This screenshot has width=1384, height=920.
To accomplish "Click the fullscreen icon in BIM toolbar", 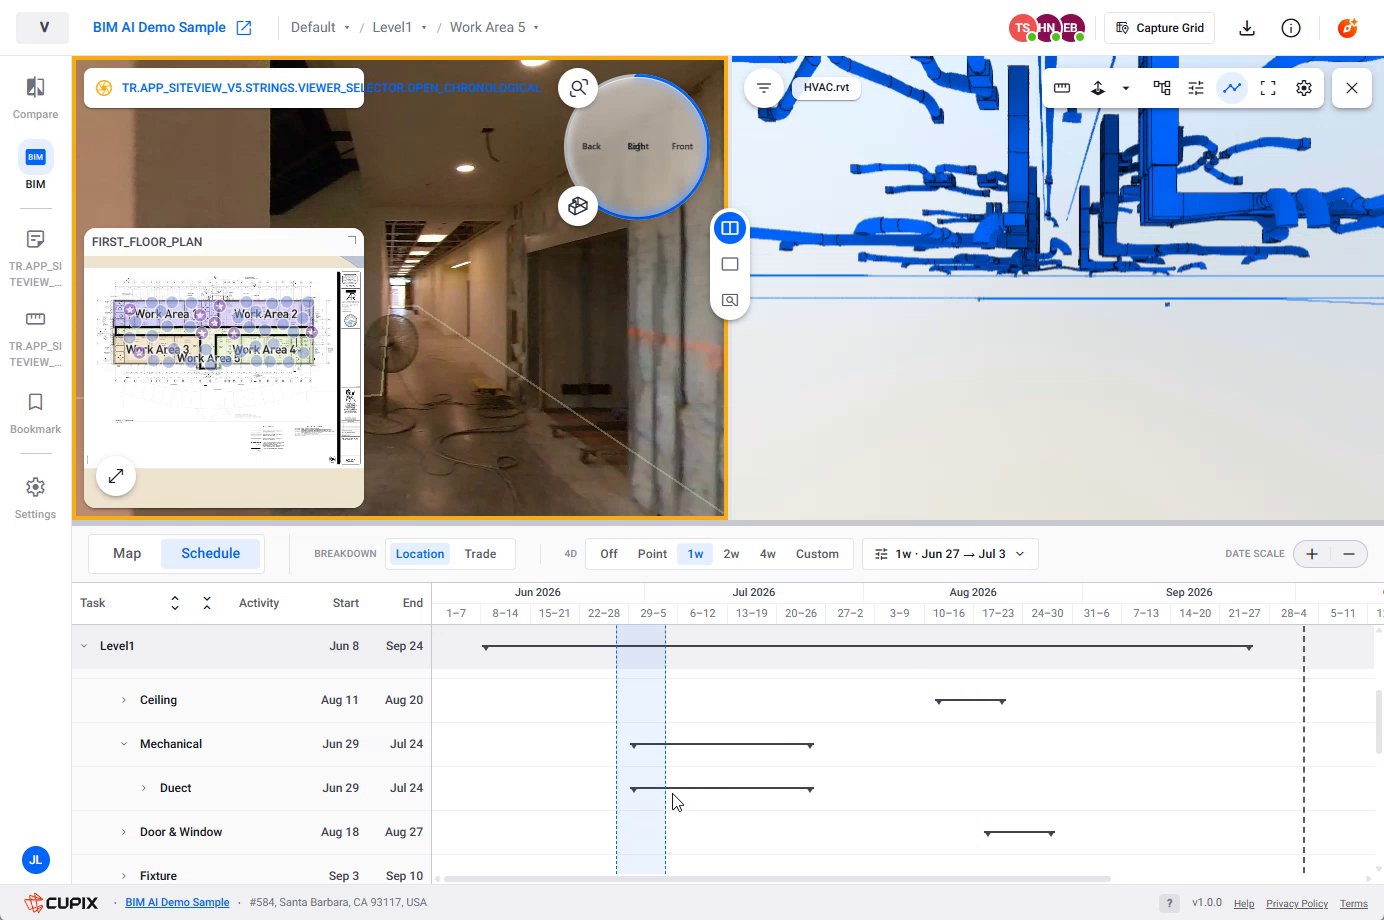I will (x=1268, y=88).
